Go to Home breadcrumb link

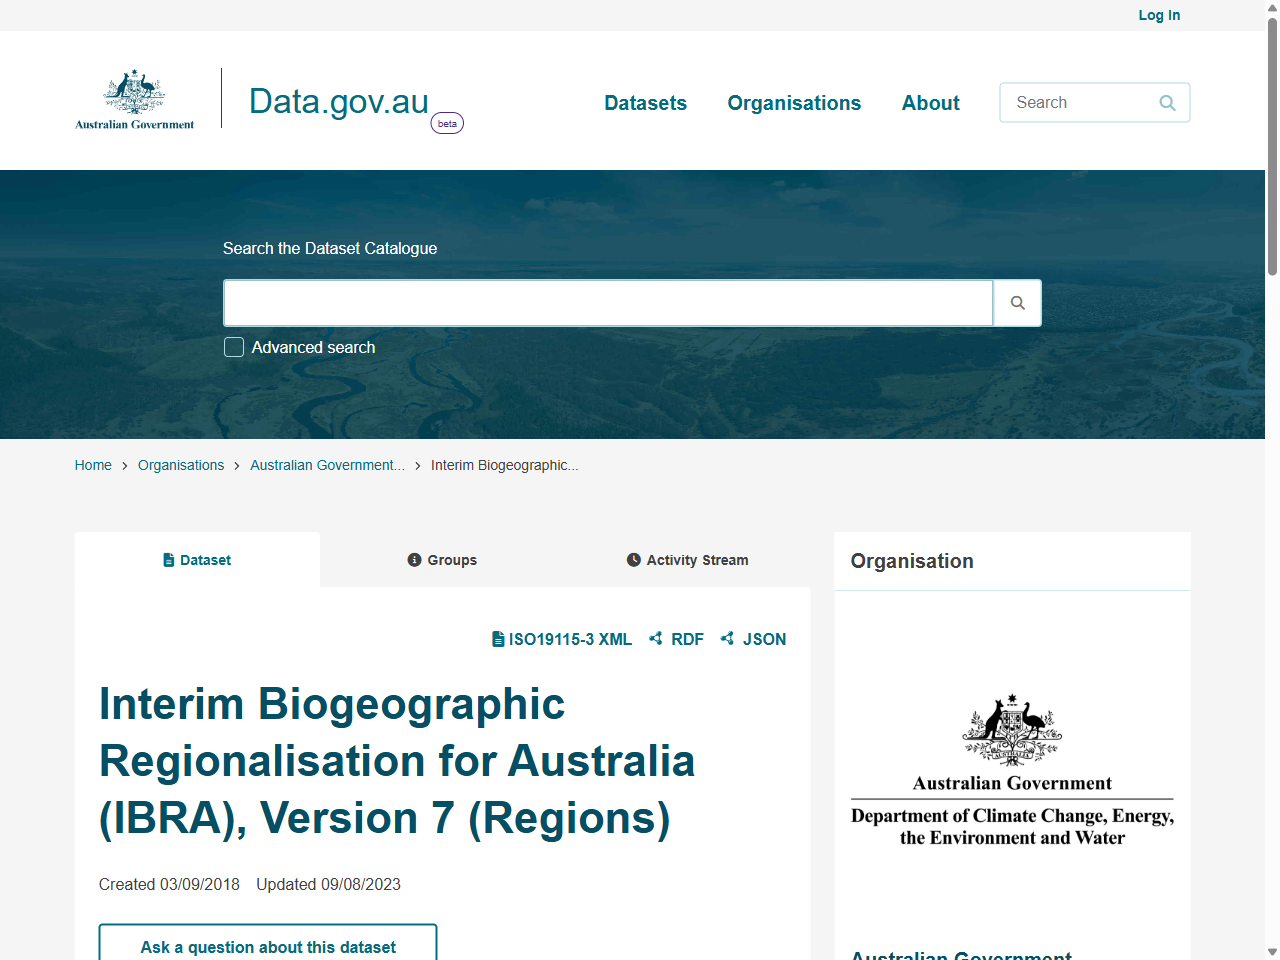pyautogui.click(x=93, y=465)
